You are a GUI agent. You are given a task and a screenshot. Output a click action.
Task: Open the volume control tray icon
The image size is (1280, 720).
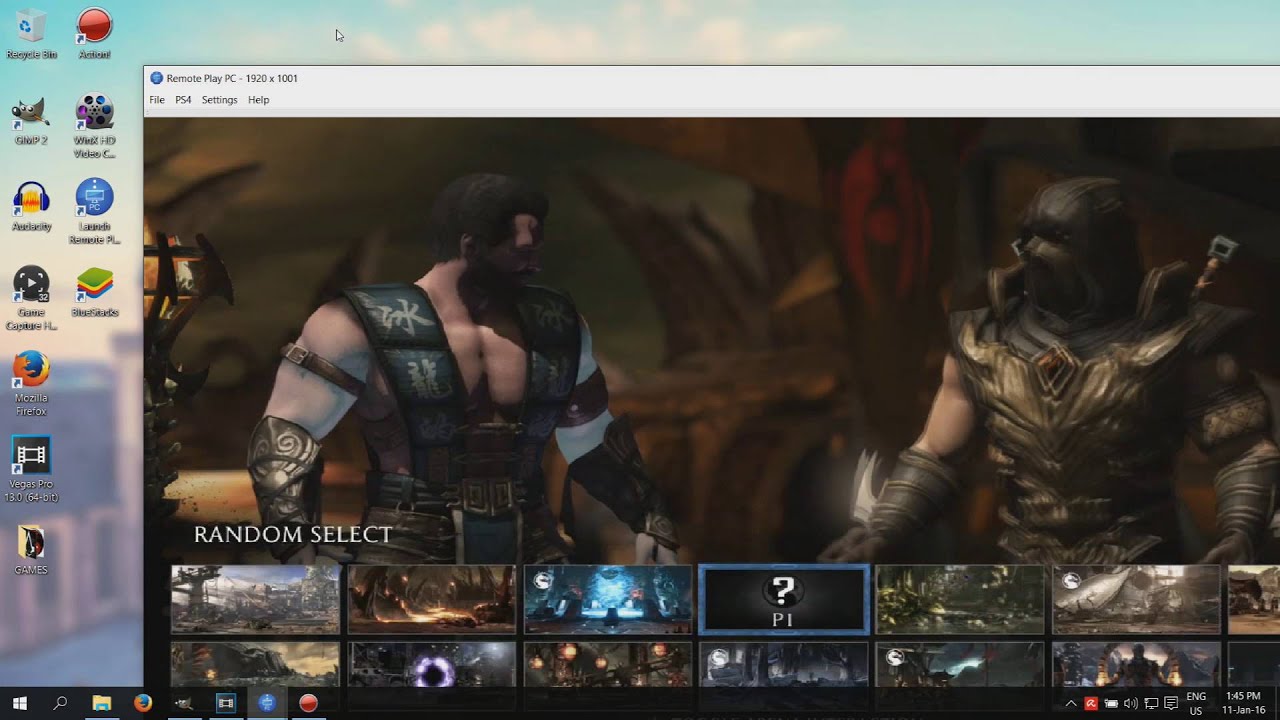click(1131, 704)
